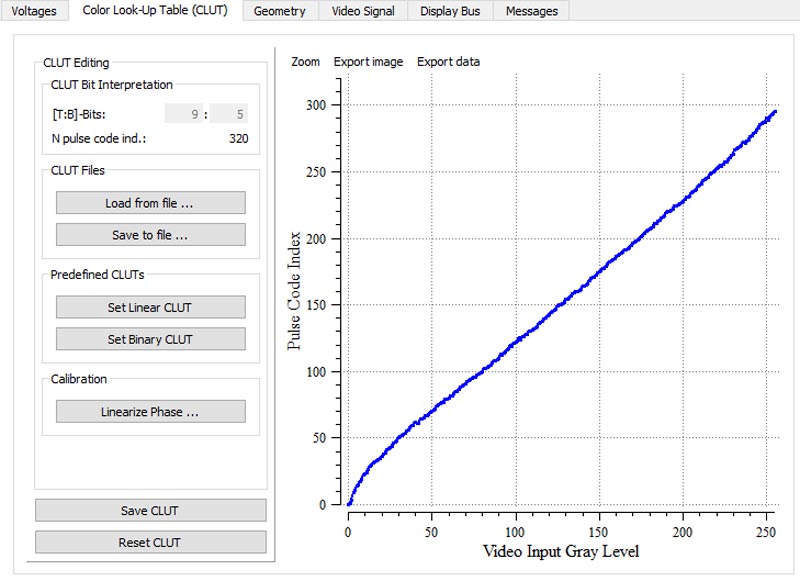Viewport: 800px width, 581px height.
Task: Open the Messages tab
Action: click(532, 11)
